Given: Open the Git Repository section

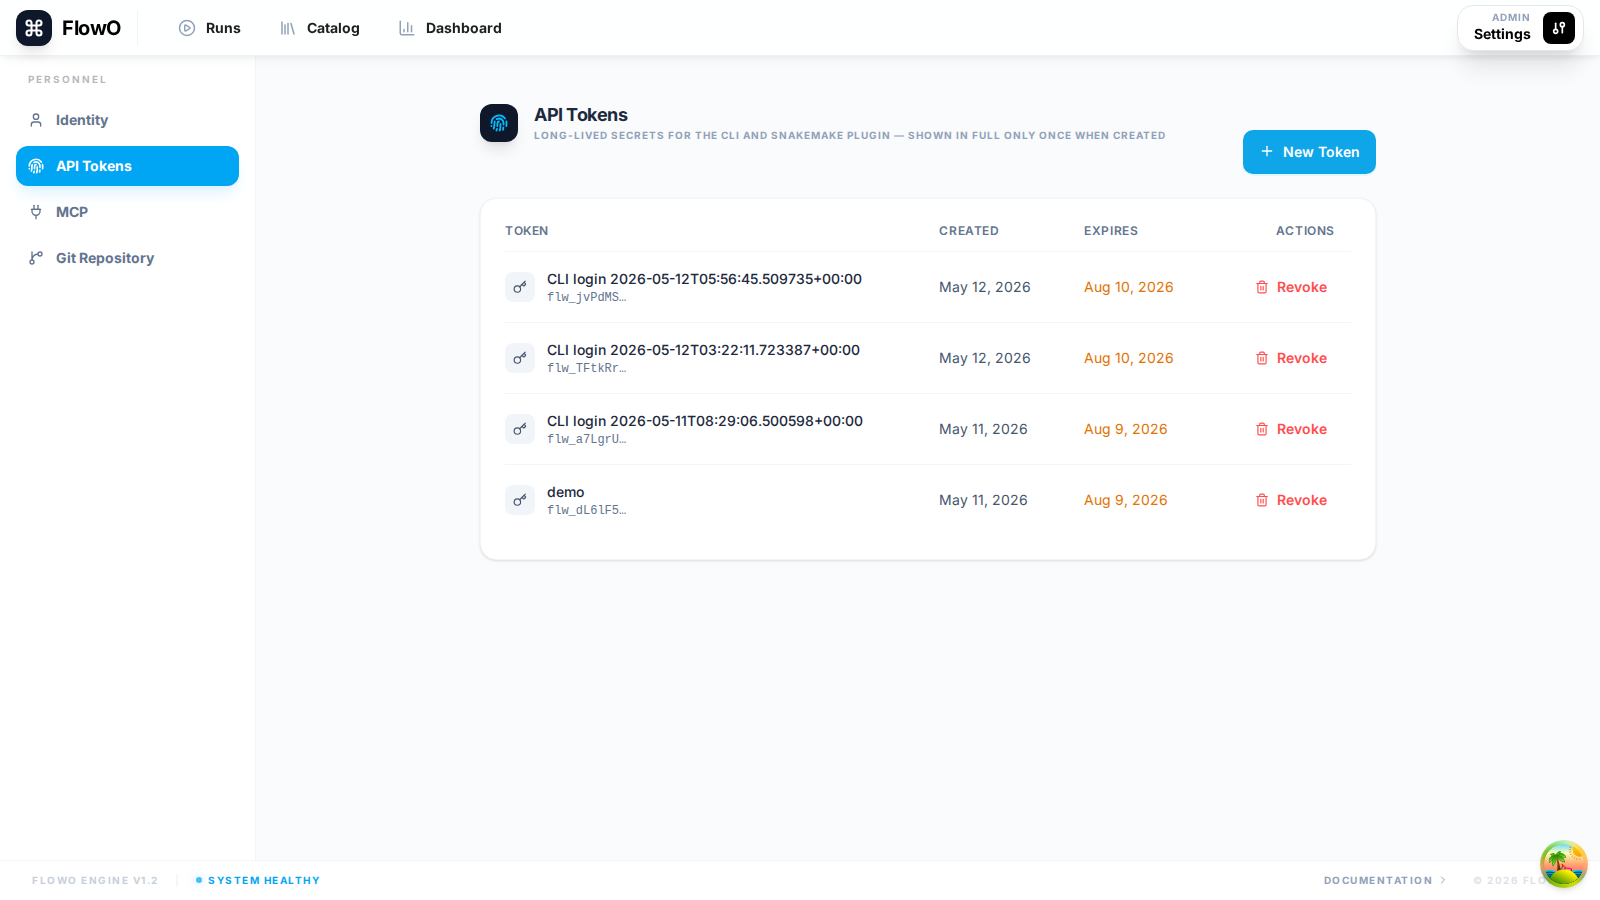Looking at the screenshot, I should pyautogui.click(x=127, y=258).
